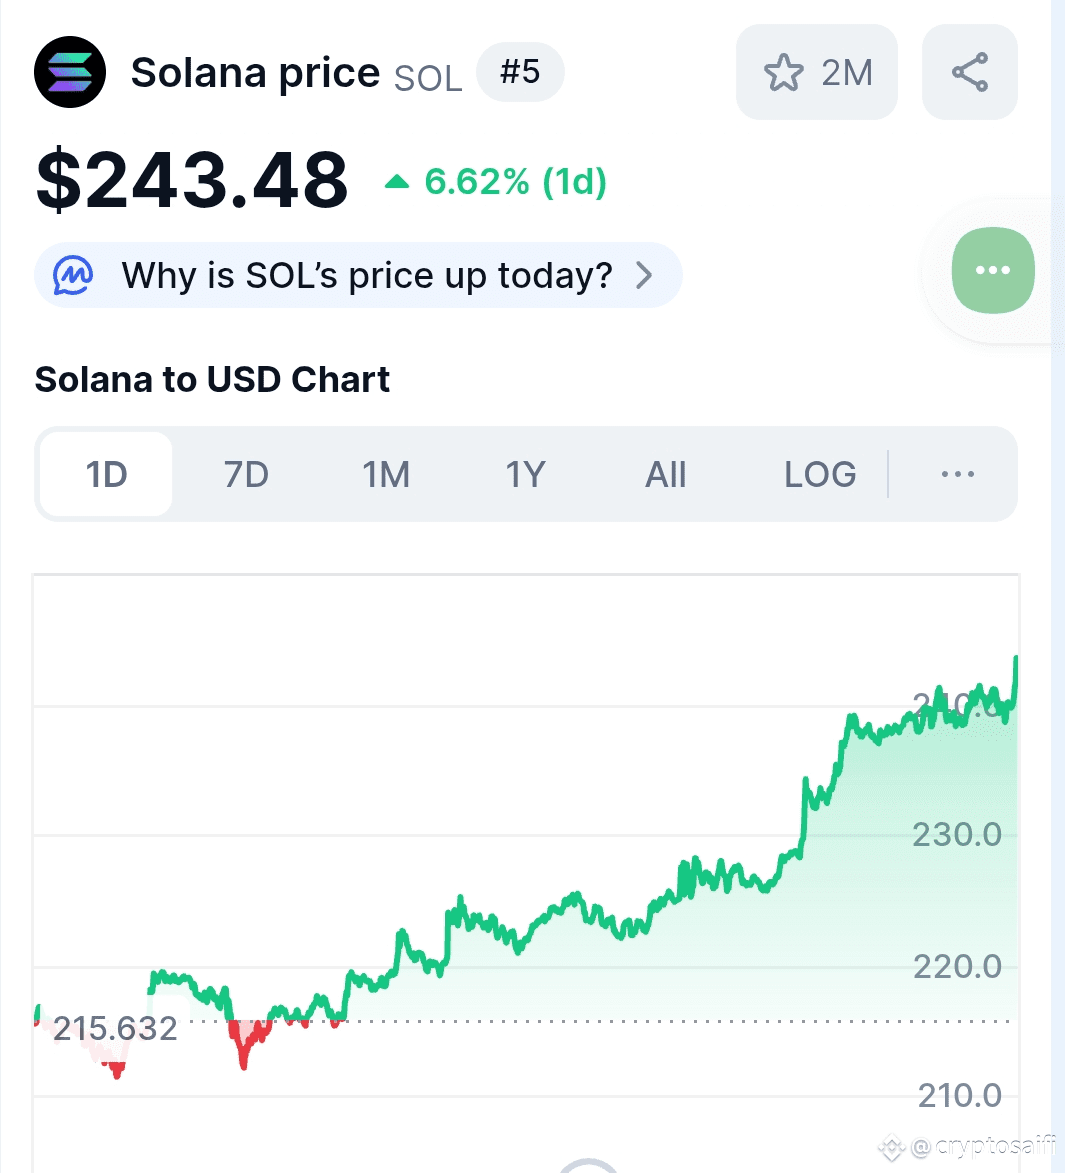
Task: Click the 6.62% (1d) change label
Action: point(515,182)
